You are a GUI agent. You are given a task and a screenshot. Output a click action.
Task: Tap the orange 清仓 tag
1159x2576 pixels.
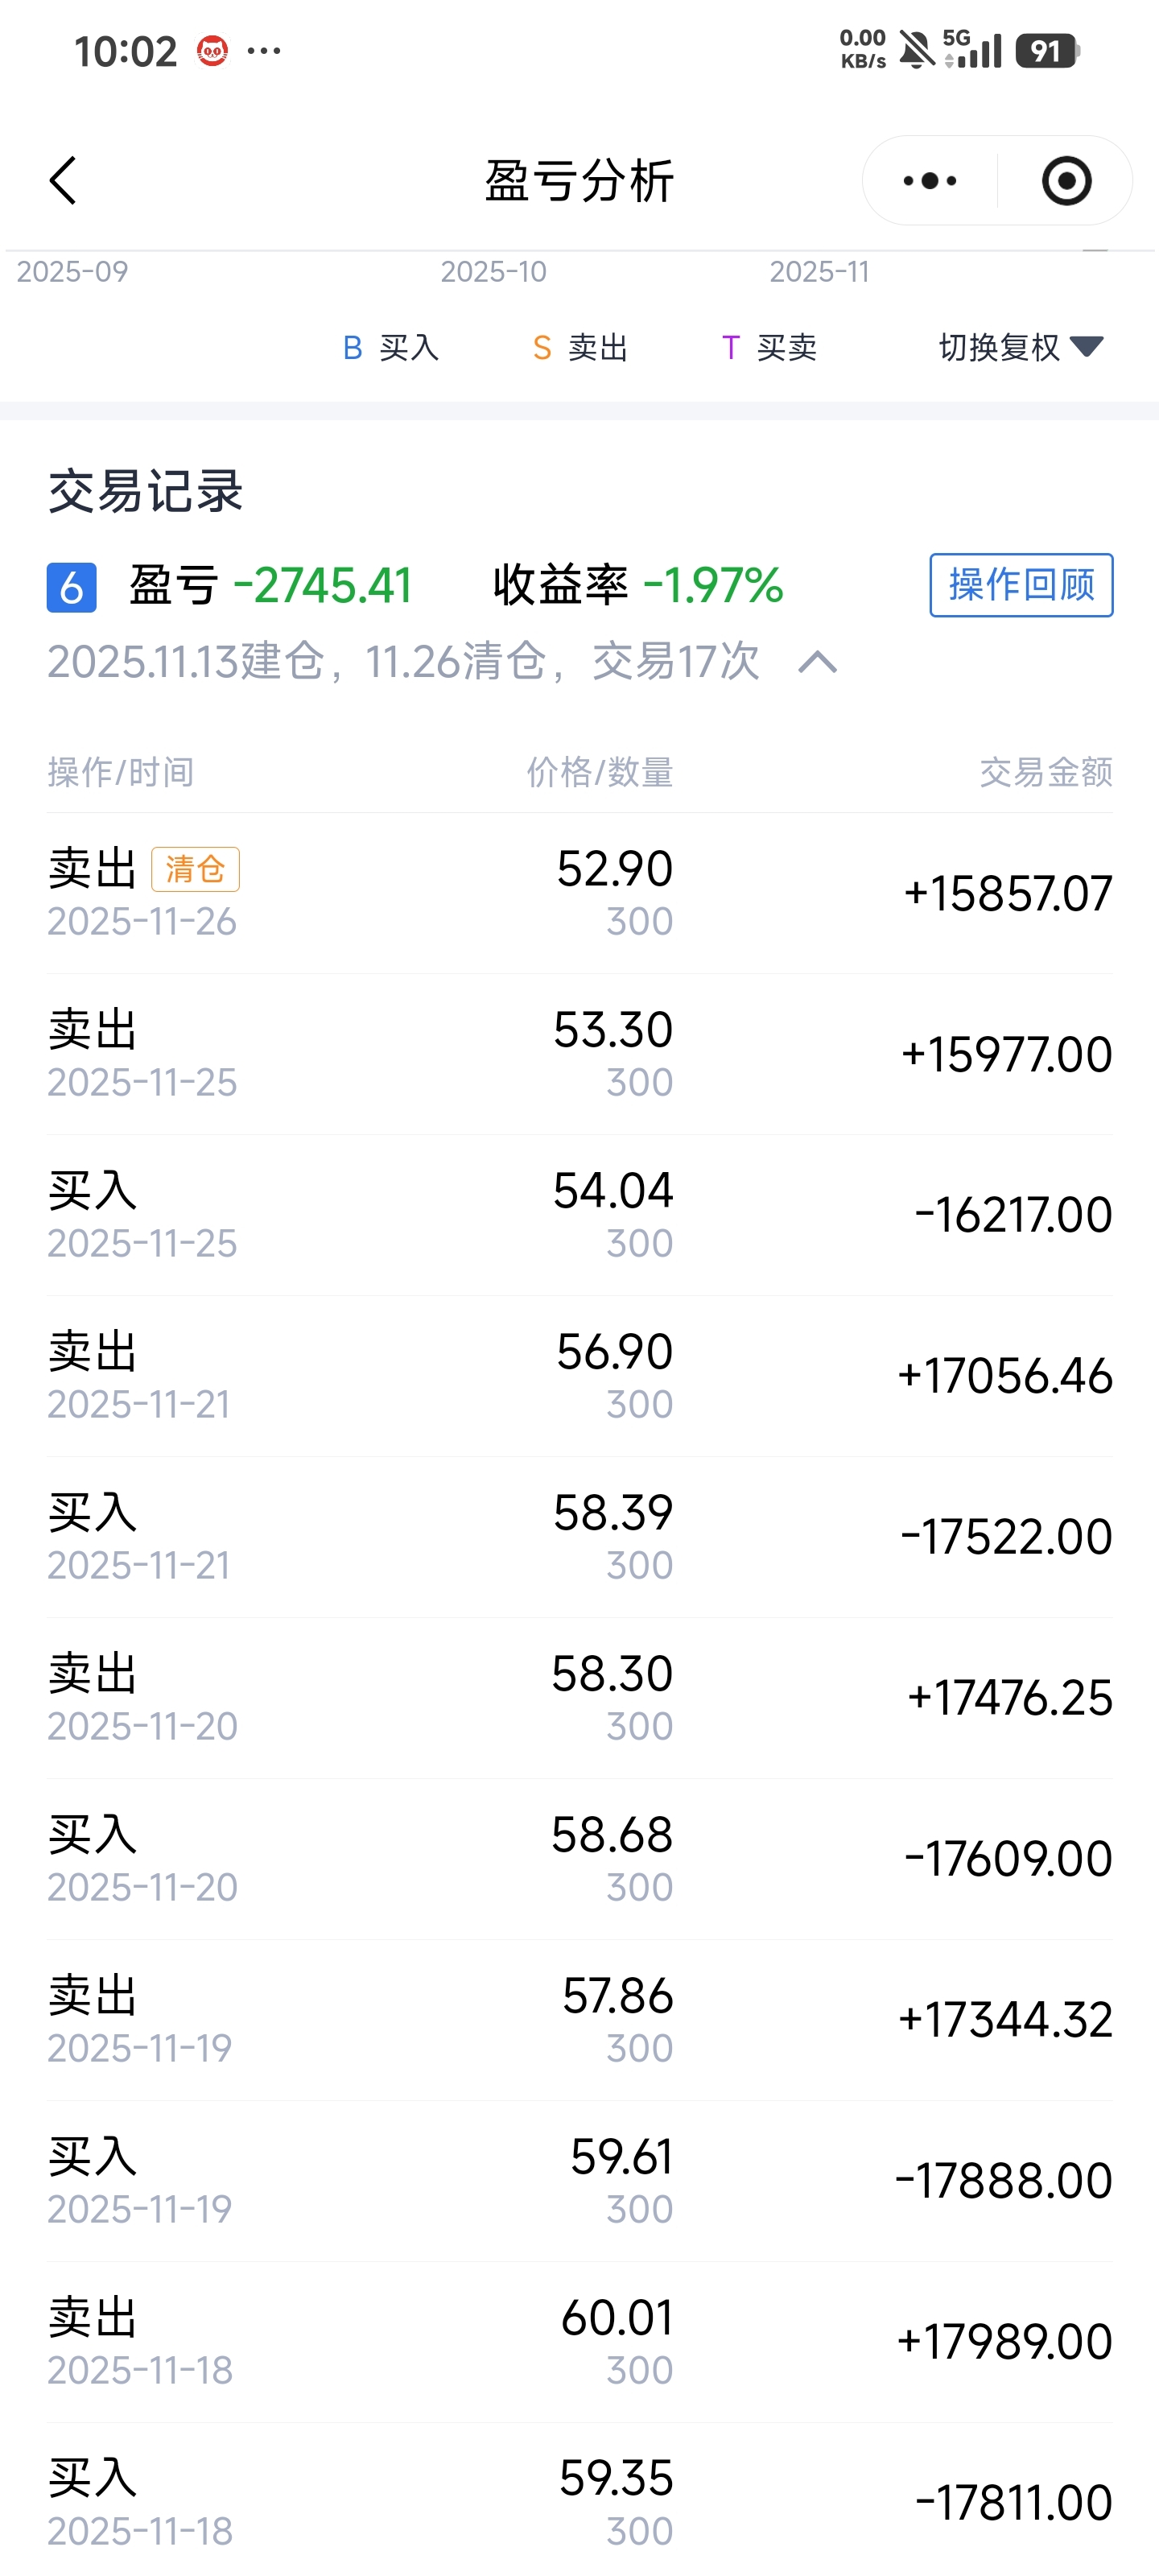195,869
